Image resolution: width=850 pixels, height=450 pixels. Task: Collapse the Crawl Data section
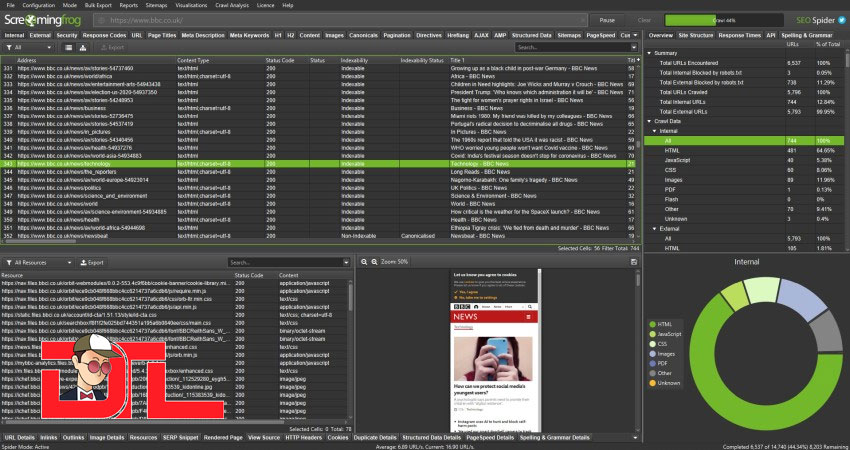point(649,121)
